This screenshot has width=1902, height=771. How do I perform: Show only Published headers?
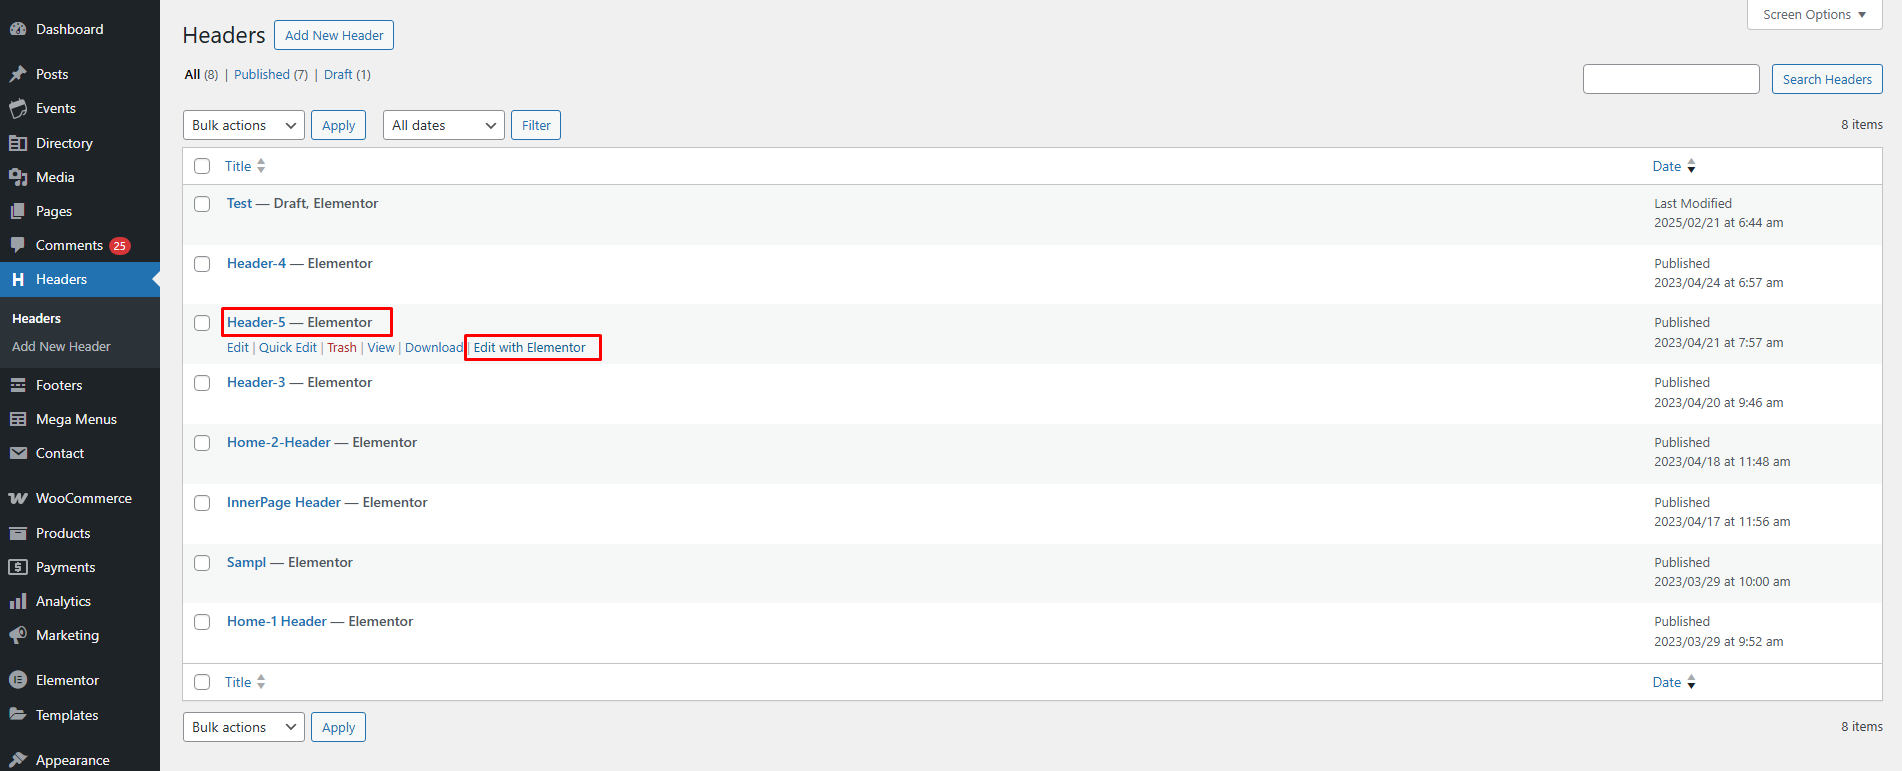(x=262, y=75)
